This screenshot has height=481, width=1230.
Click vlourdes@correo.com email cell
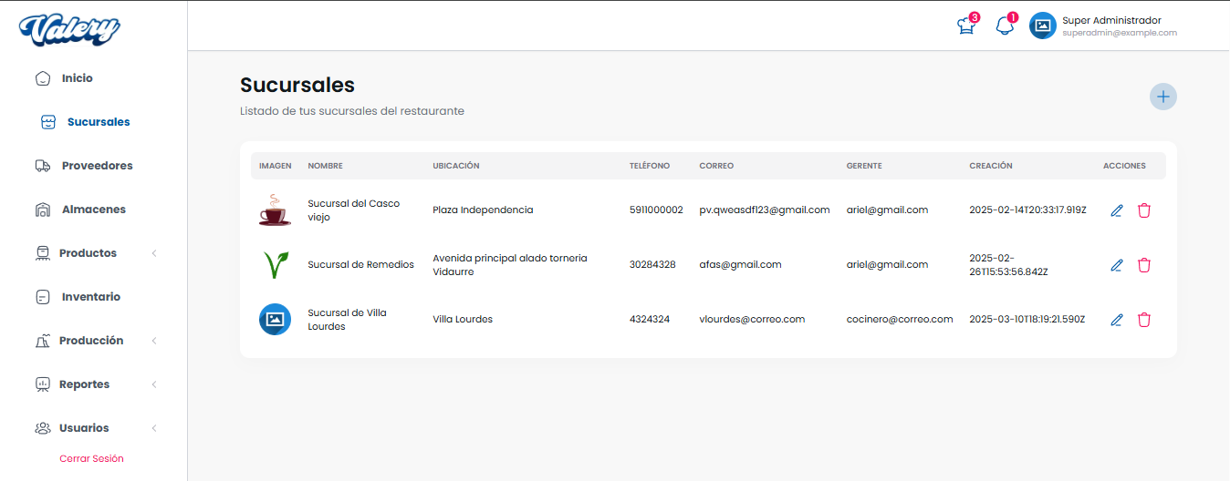752,320
